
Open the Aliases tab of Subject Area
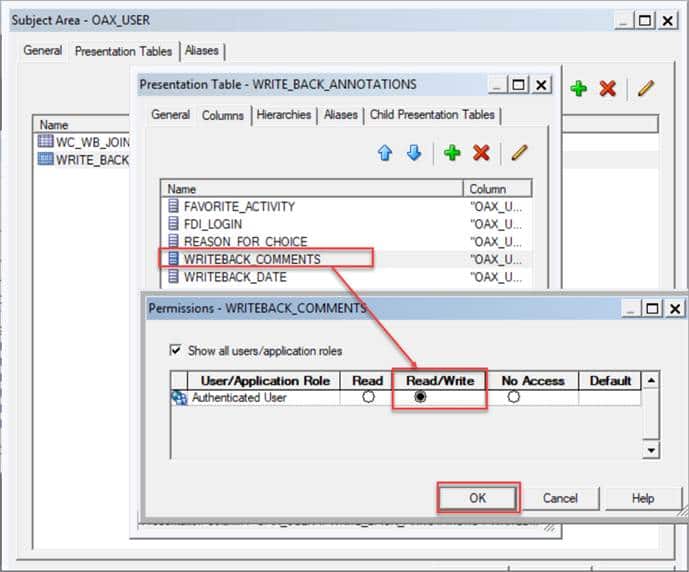(202, 51)
